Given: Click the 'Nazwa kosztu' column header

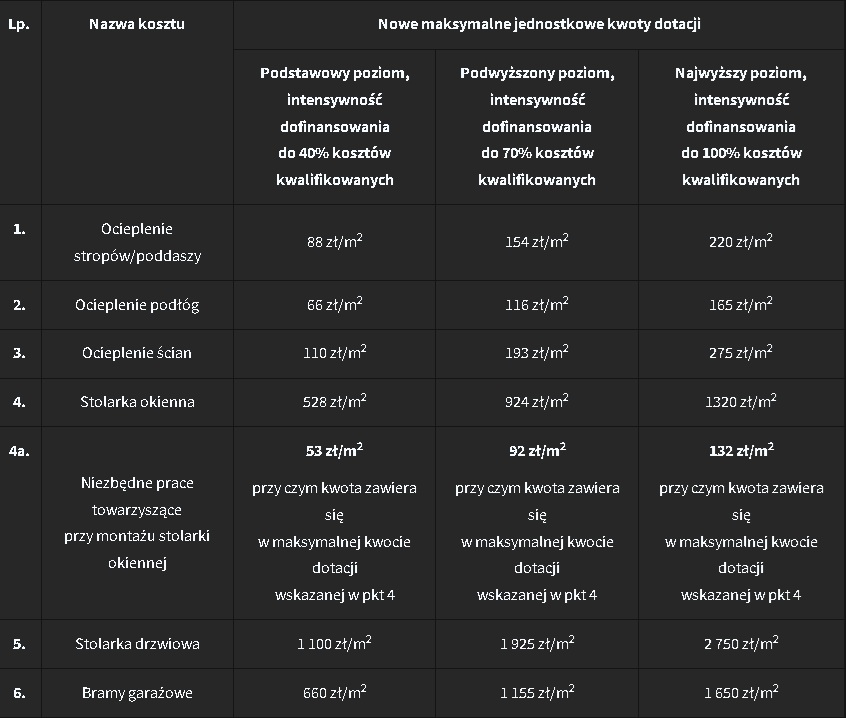Looking at the screenshot, I should 137,24.
